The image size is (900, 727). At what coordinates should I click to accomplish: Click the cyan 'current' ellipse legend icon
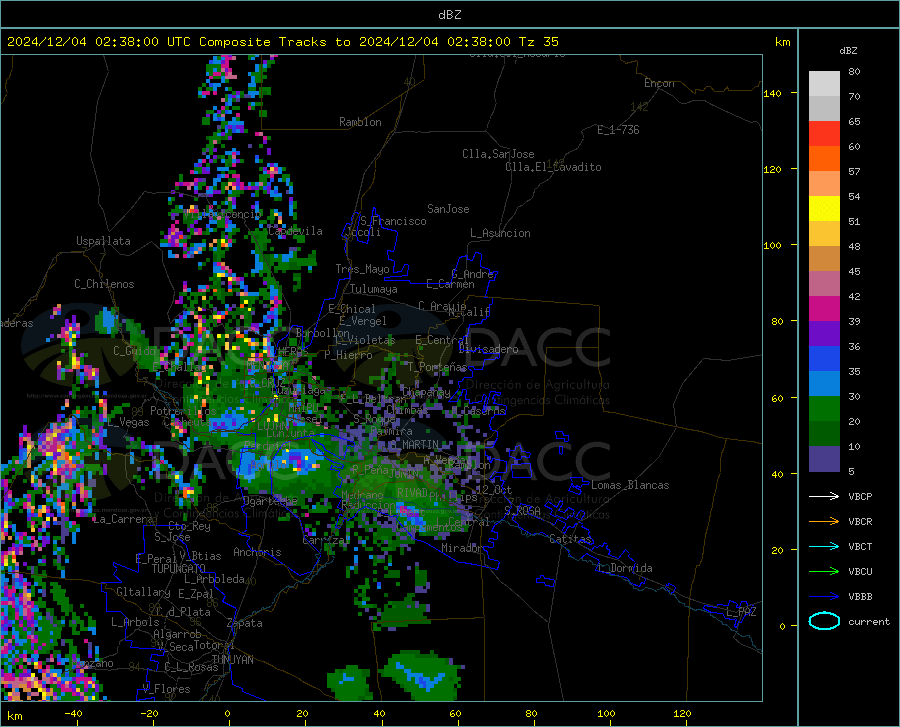tap(824, 621)
